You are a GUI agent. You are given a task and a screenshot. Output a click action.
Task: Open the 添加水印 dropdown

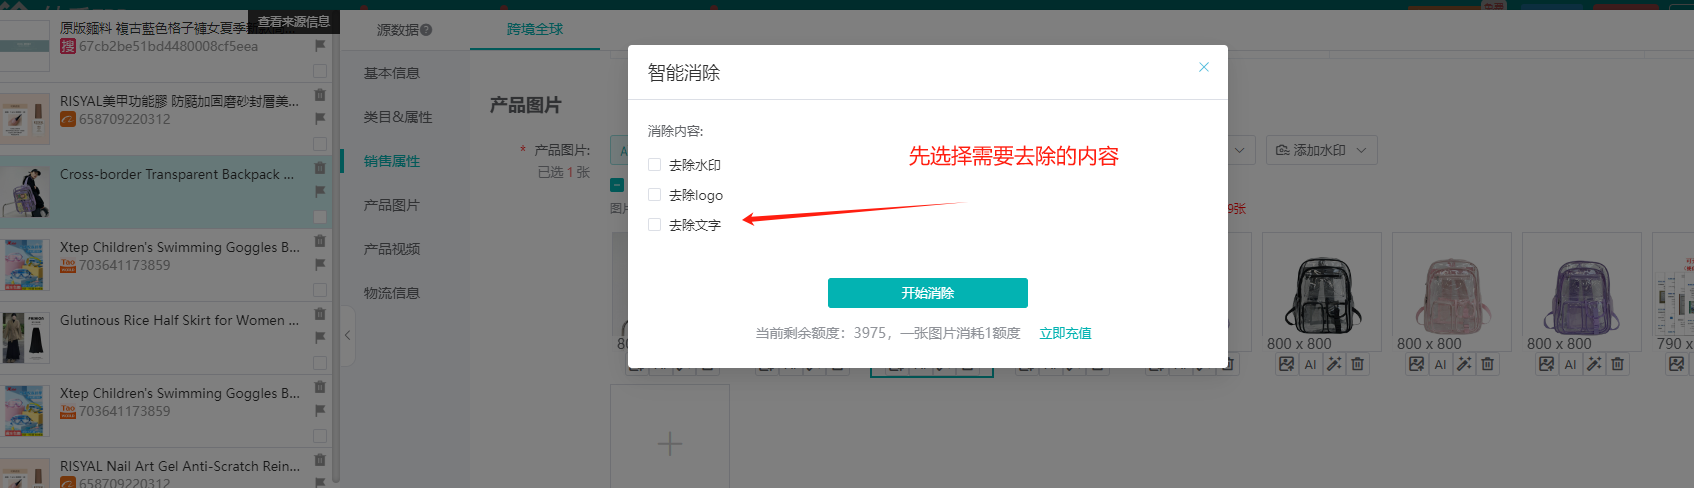(1321, 150)
